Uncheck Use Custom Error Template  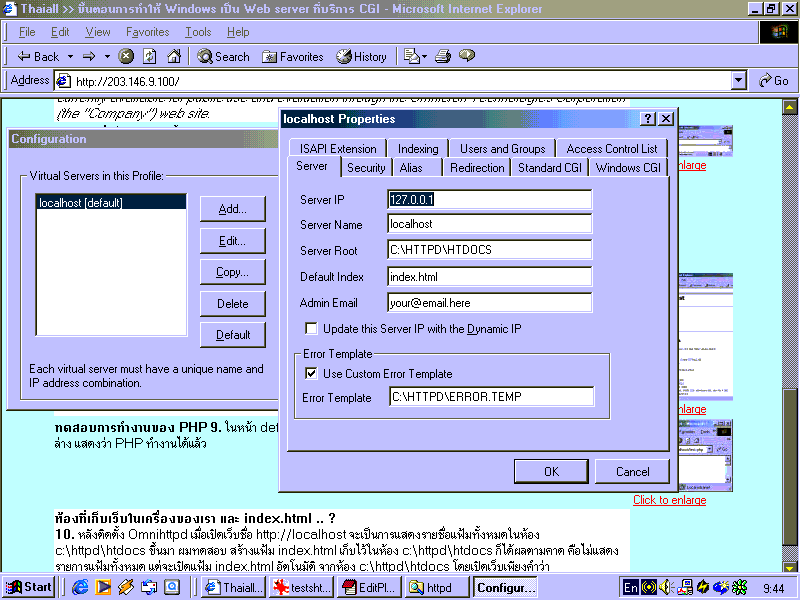(x=312, y=373)
